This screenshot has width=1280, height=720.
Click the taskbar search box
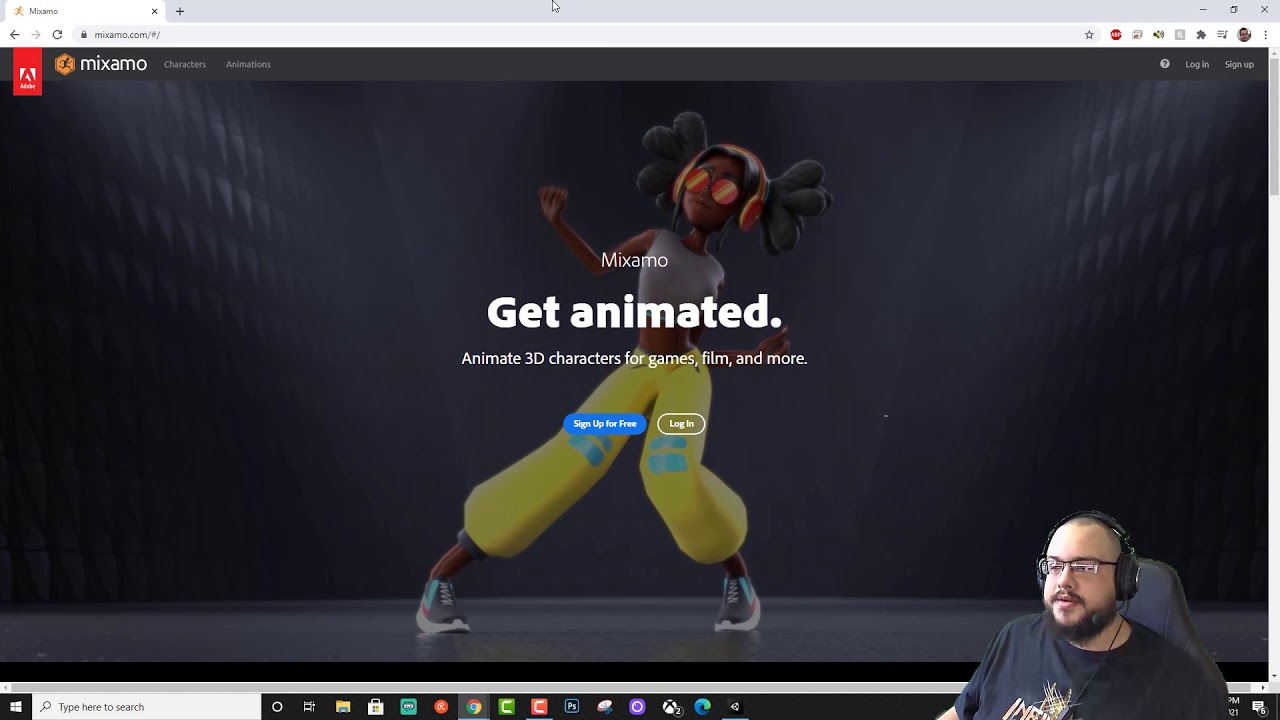point(147,707)
